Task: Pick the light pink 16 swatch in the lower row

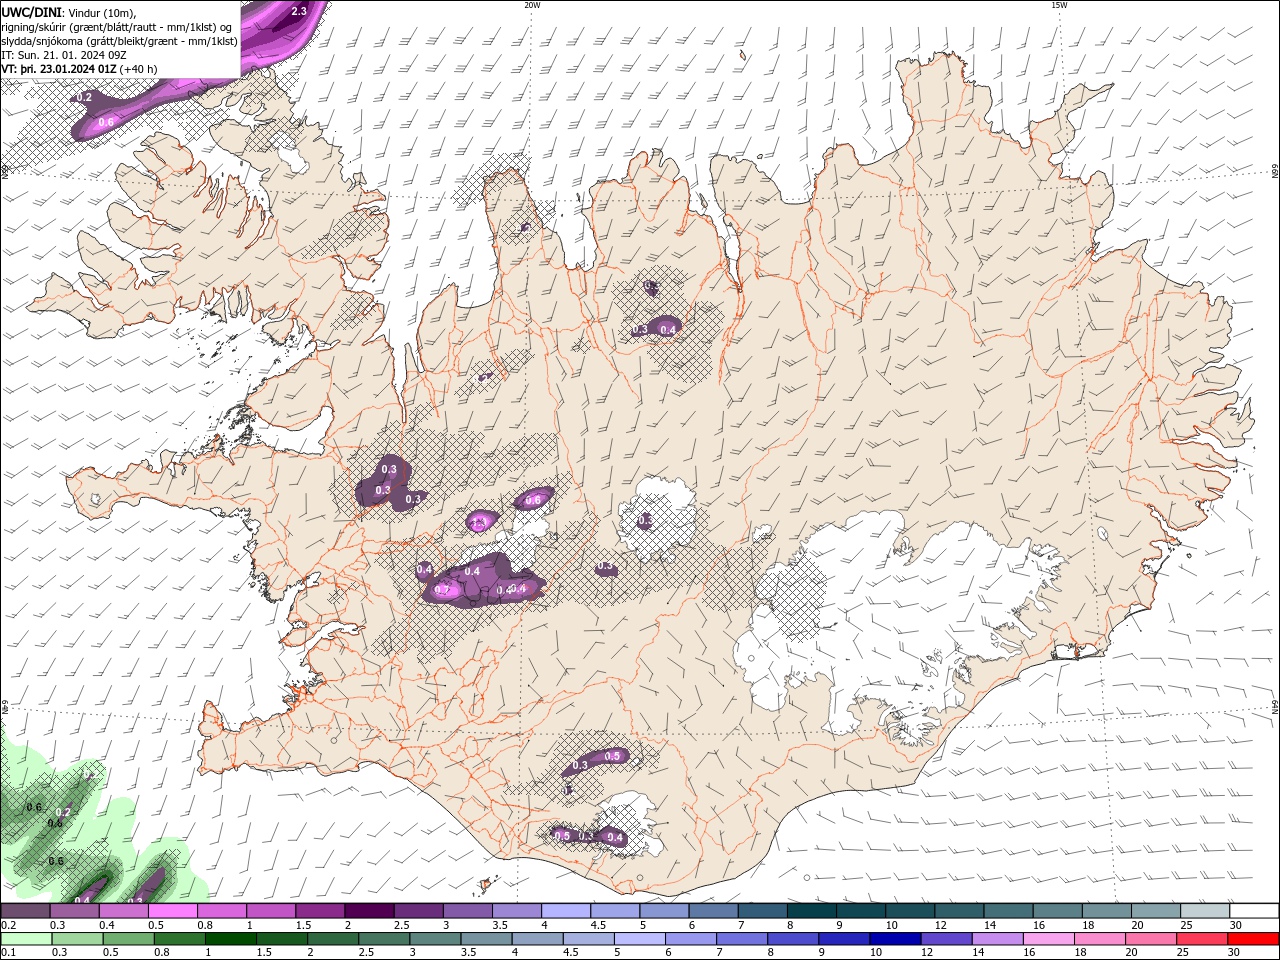Action: [1049, 939]
